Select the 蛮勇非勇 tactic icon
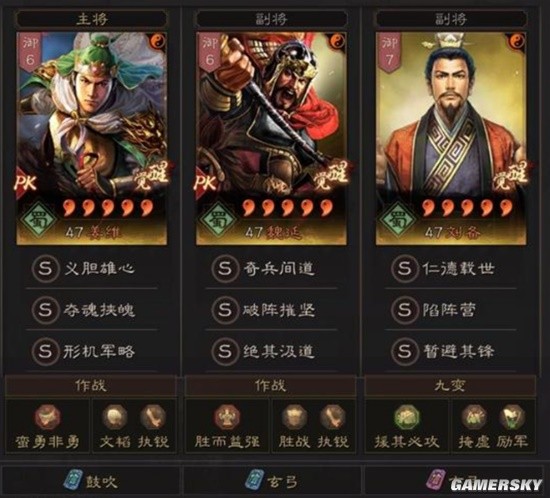Image resolution: width=550 pixels, height=498 pixels. (47, 417)
